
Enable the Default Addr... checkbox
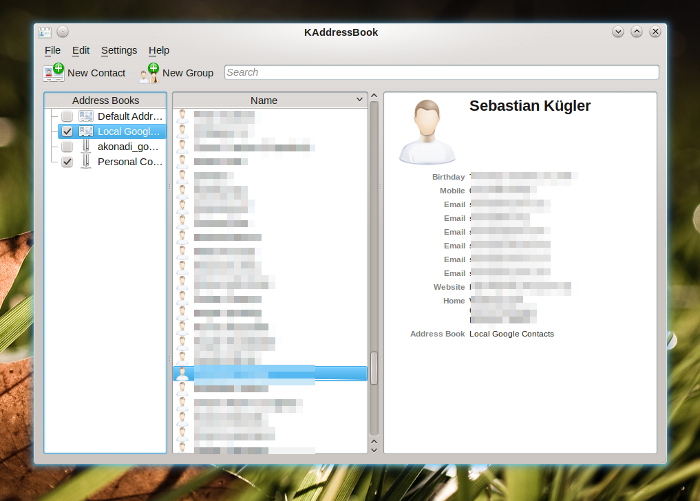point(67,117)
